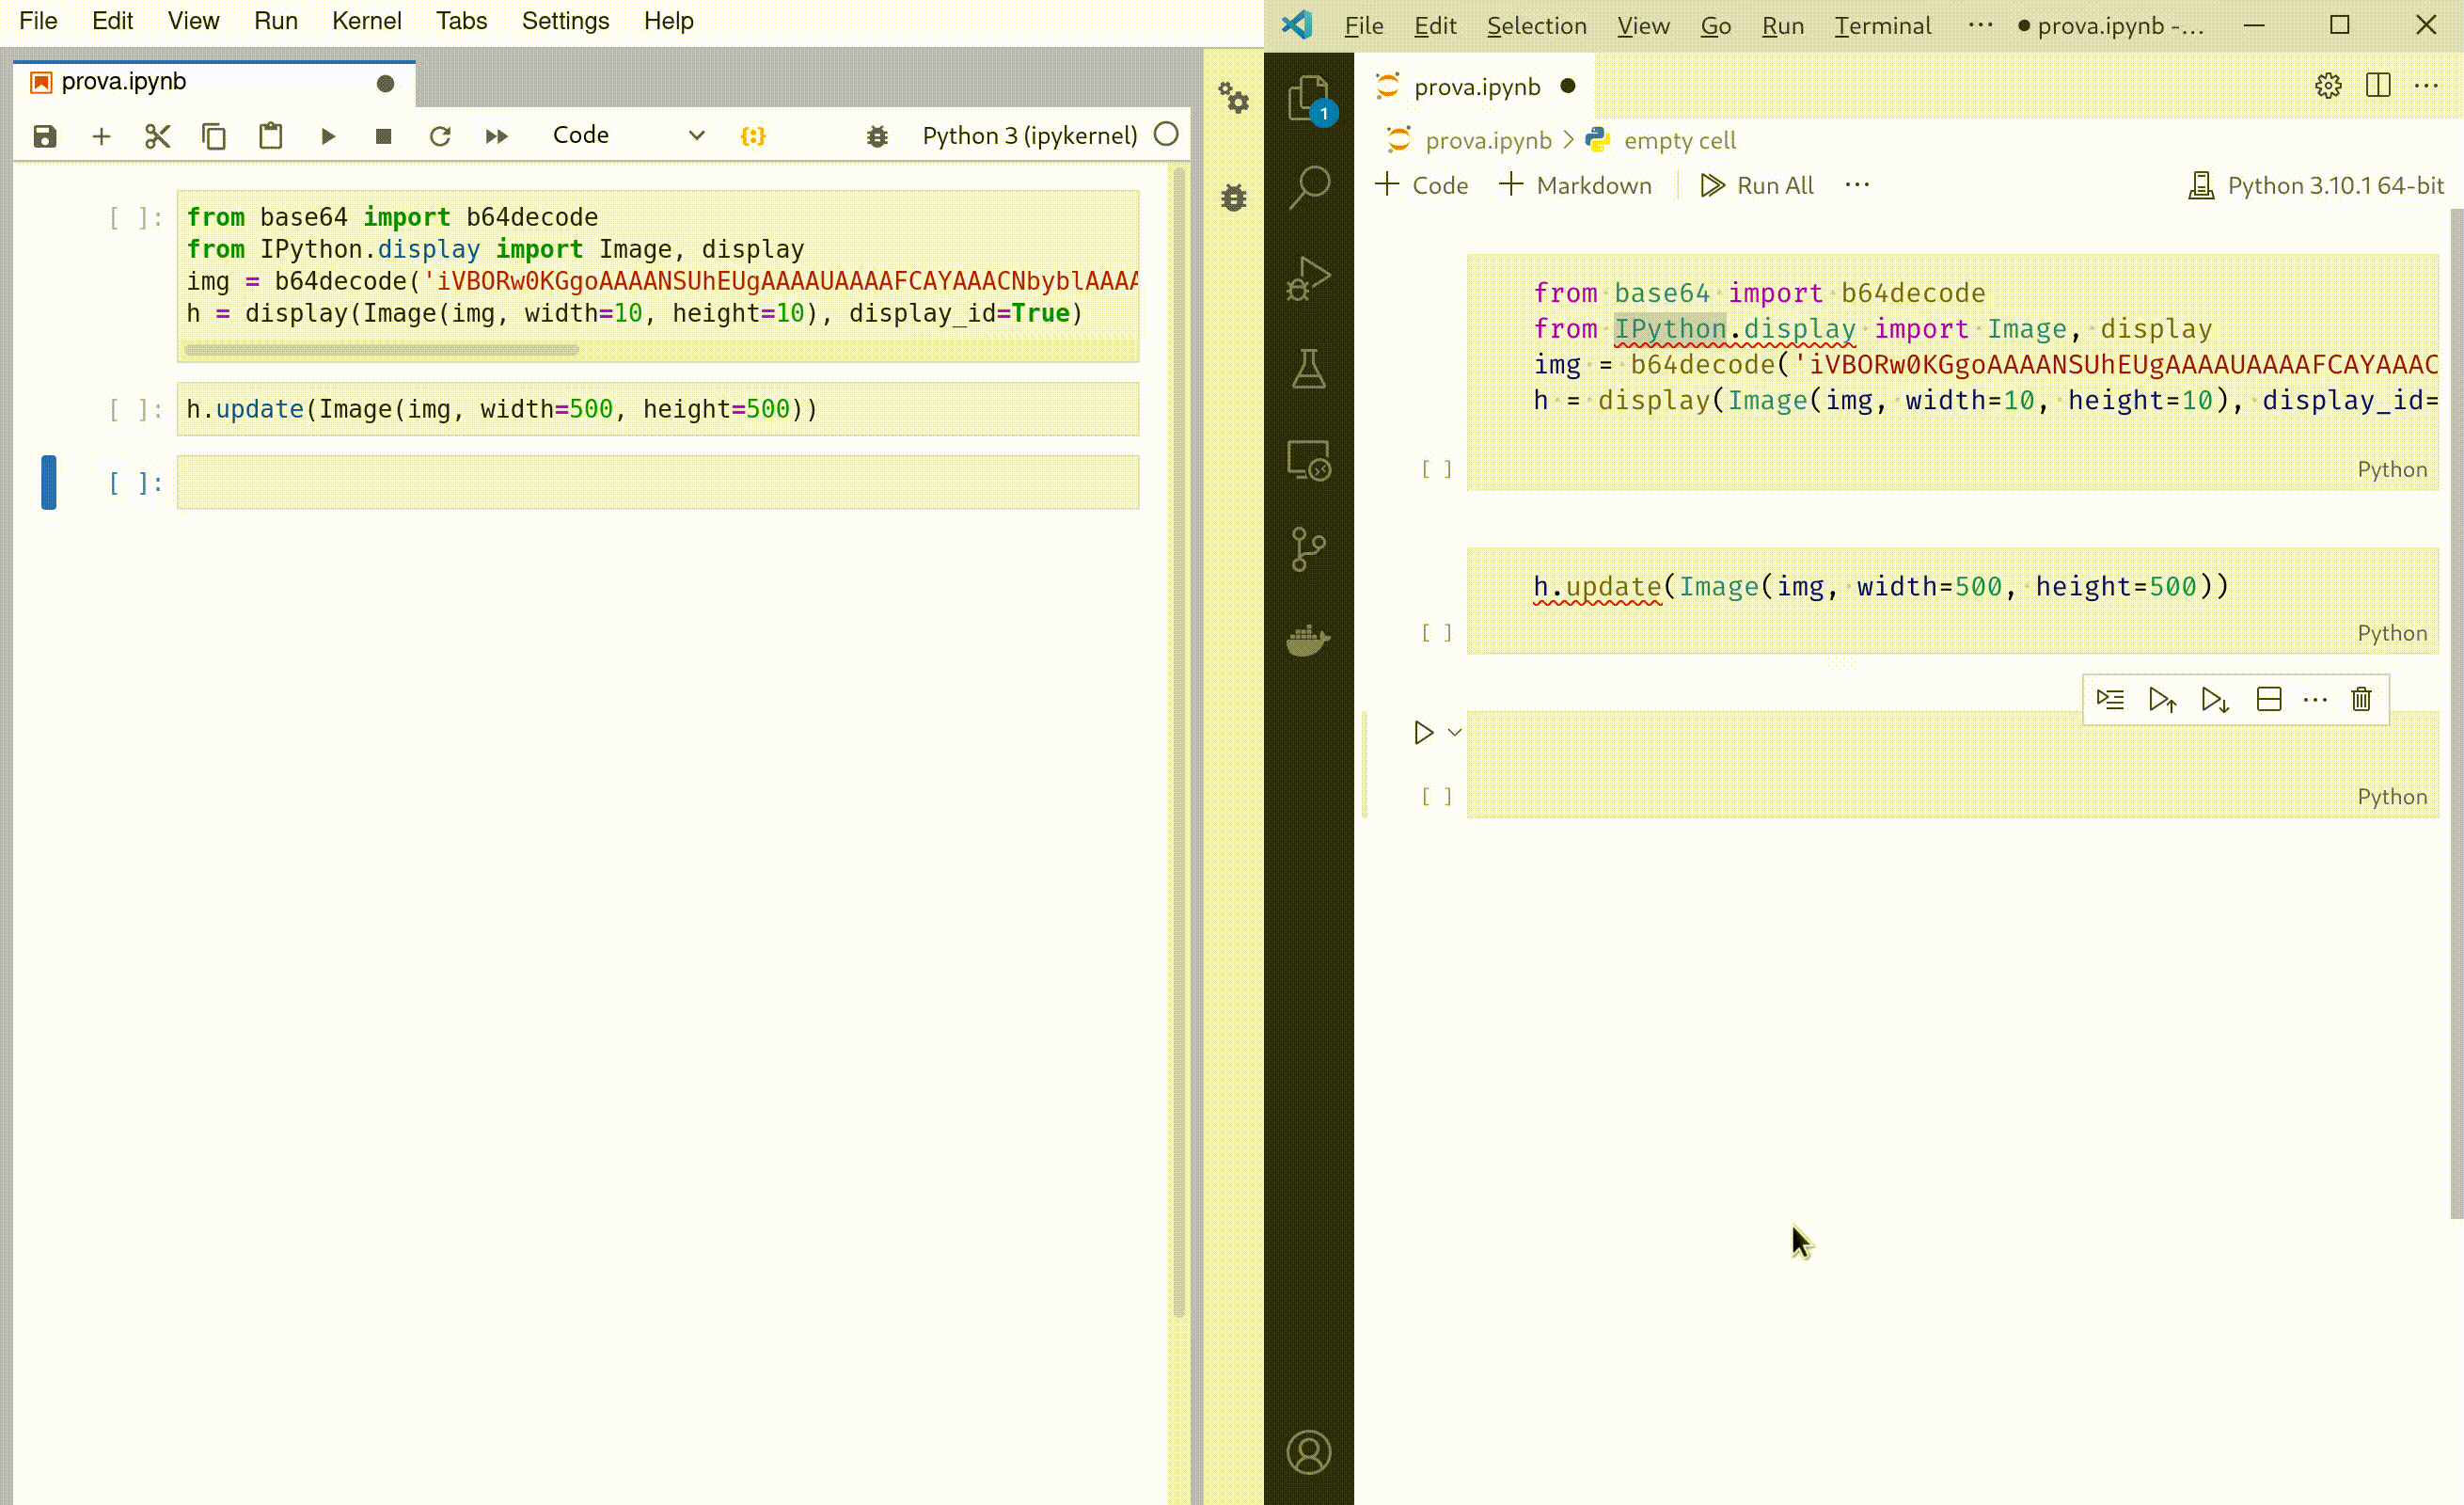Paste cell from clipboard in JupyterLab

click(x=271, y=136)
